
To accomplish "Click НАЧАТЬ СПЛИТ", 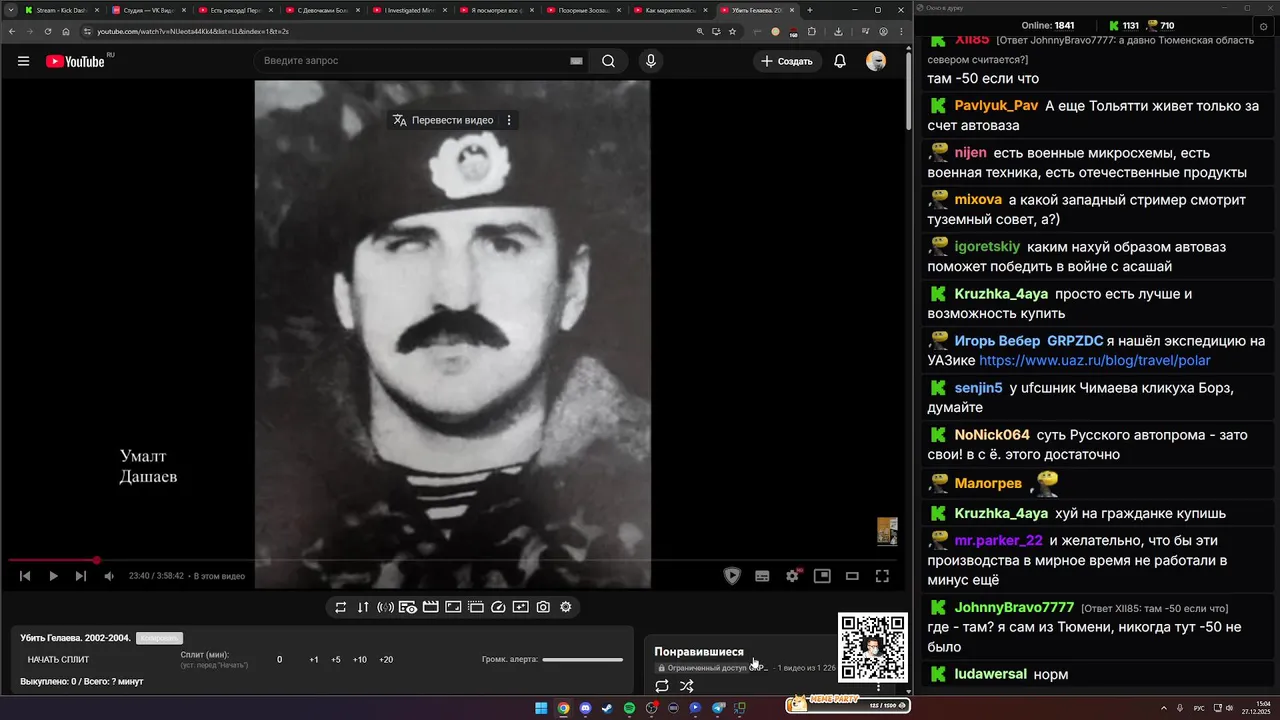I will [58, 660].
